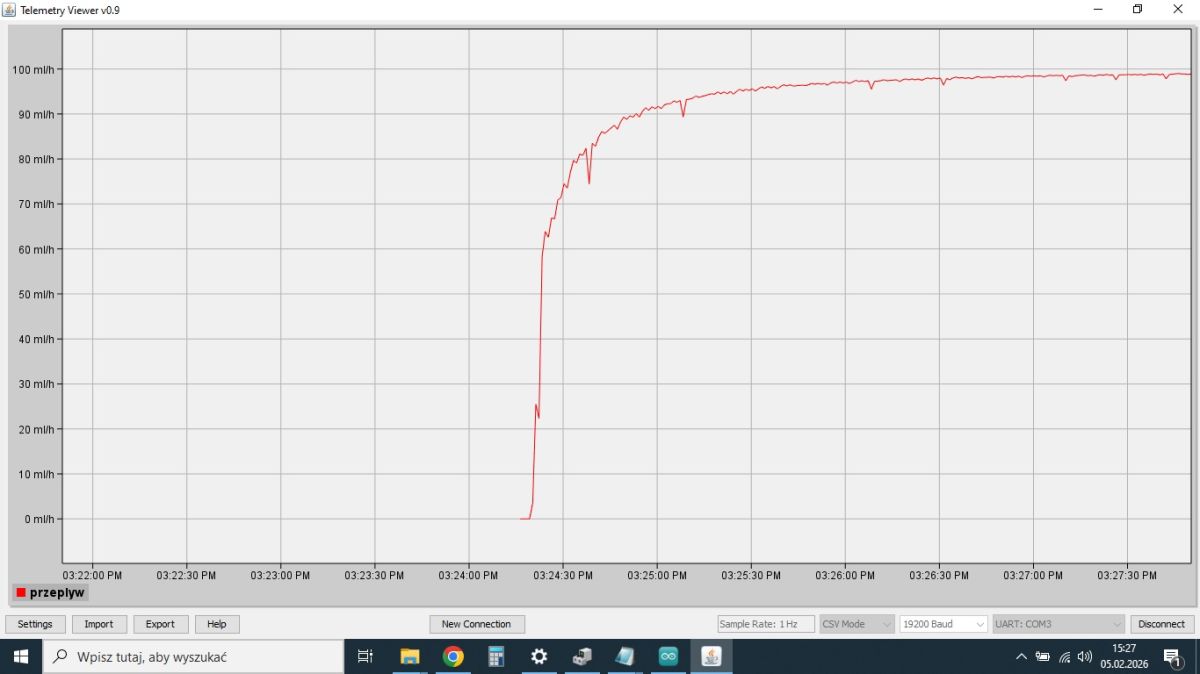This screenshot has height=674, width=1200.
Task: Click the 100 ml/h axis label
Action: click(x=33, y=69)
